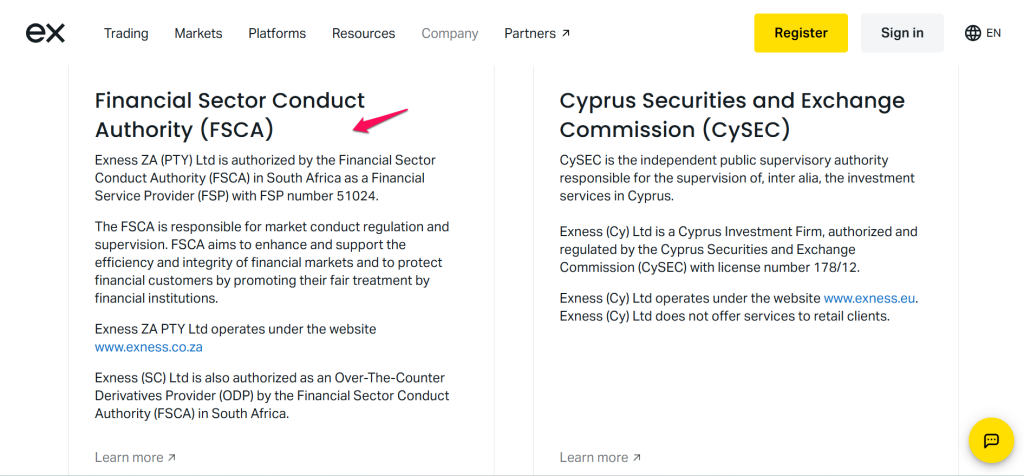Open the EN language selector
The image size is (1024, 476).
pos(993,33)
